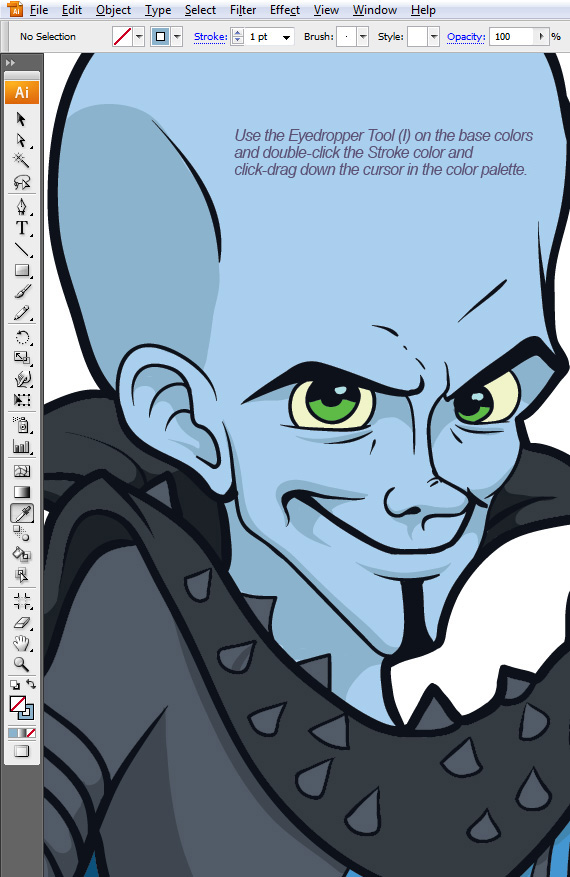Viewport: 570px width, 877px height.
Task: Open Stroke color dropdown arrow
Action: 177,37
